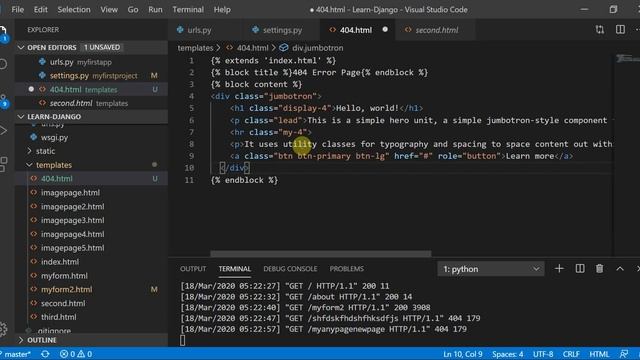This screenshot has height=360, width=640.
Task: Split the terminal panel
Action: pos(580,269)
